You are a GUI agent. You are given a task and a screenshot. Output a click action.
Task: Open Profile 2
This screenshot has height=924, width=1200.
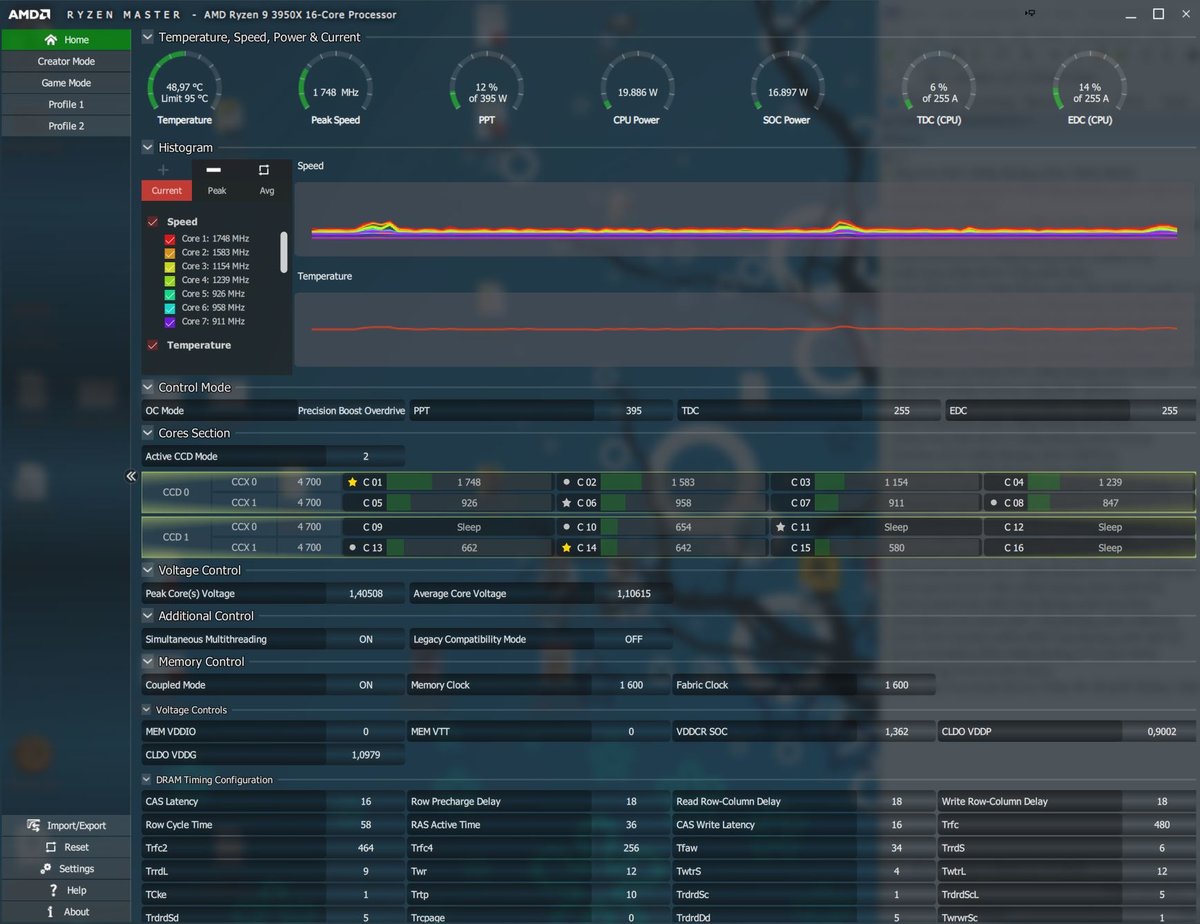(x=66, y=126)
